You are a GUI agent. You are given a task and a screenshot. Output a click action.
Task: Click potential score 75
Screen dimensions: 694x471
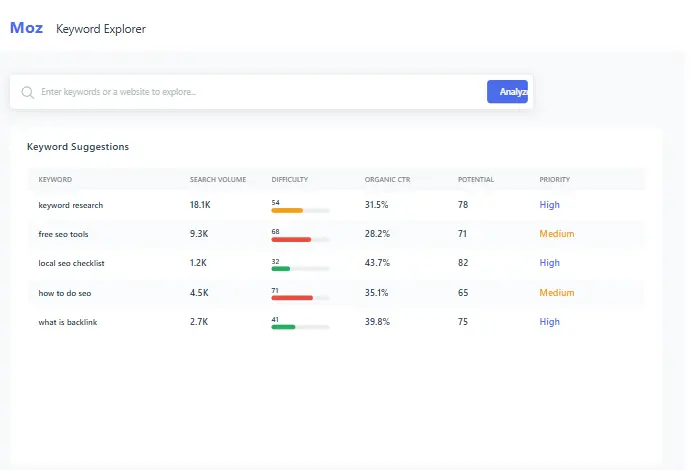pyautogui.click(x=463, y=322)
